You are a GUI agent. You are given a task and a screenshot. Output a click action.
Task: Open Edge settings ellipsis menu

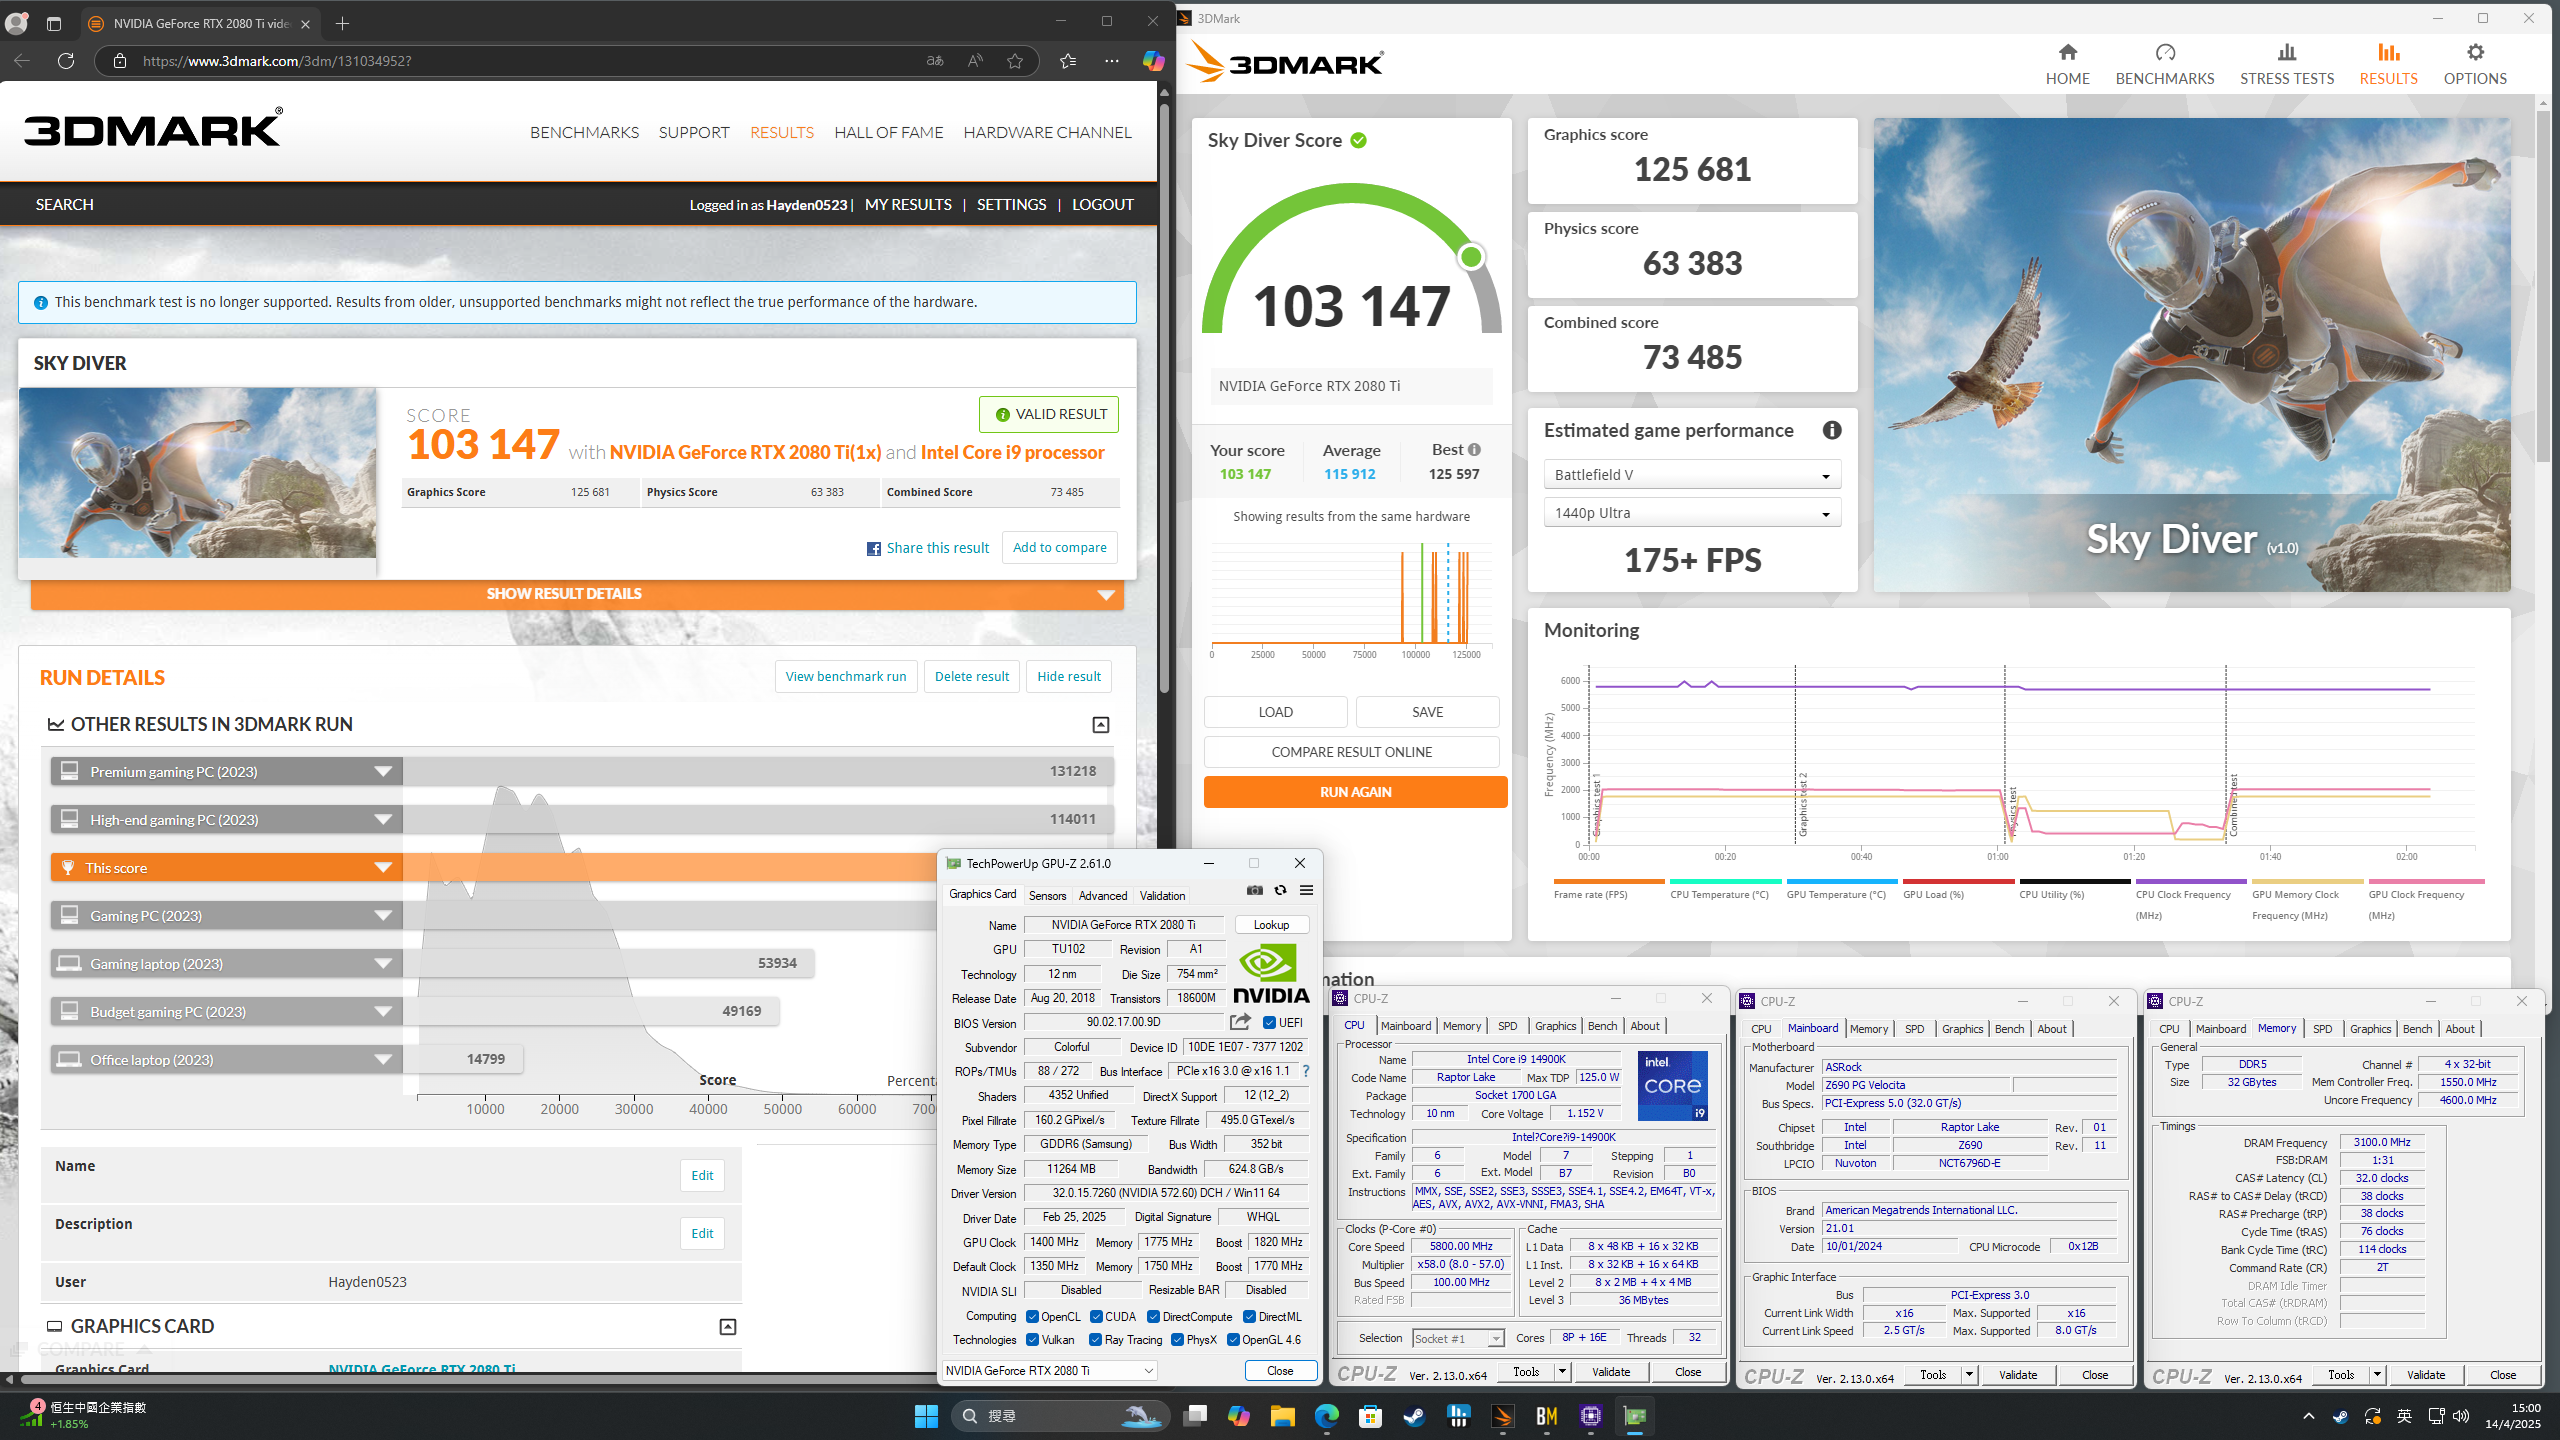pyautogui.click(x=1111, y=61)
